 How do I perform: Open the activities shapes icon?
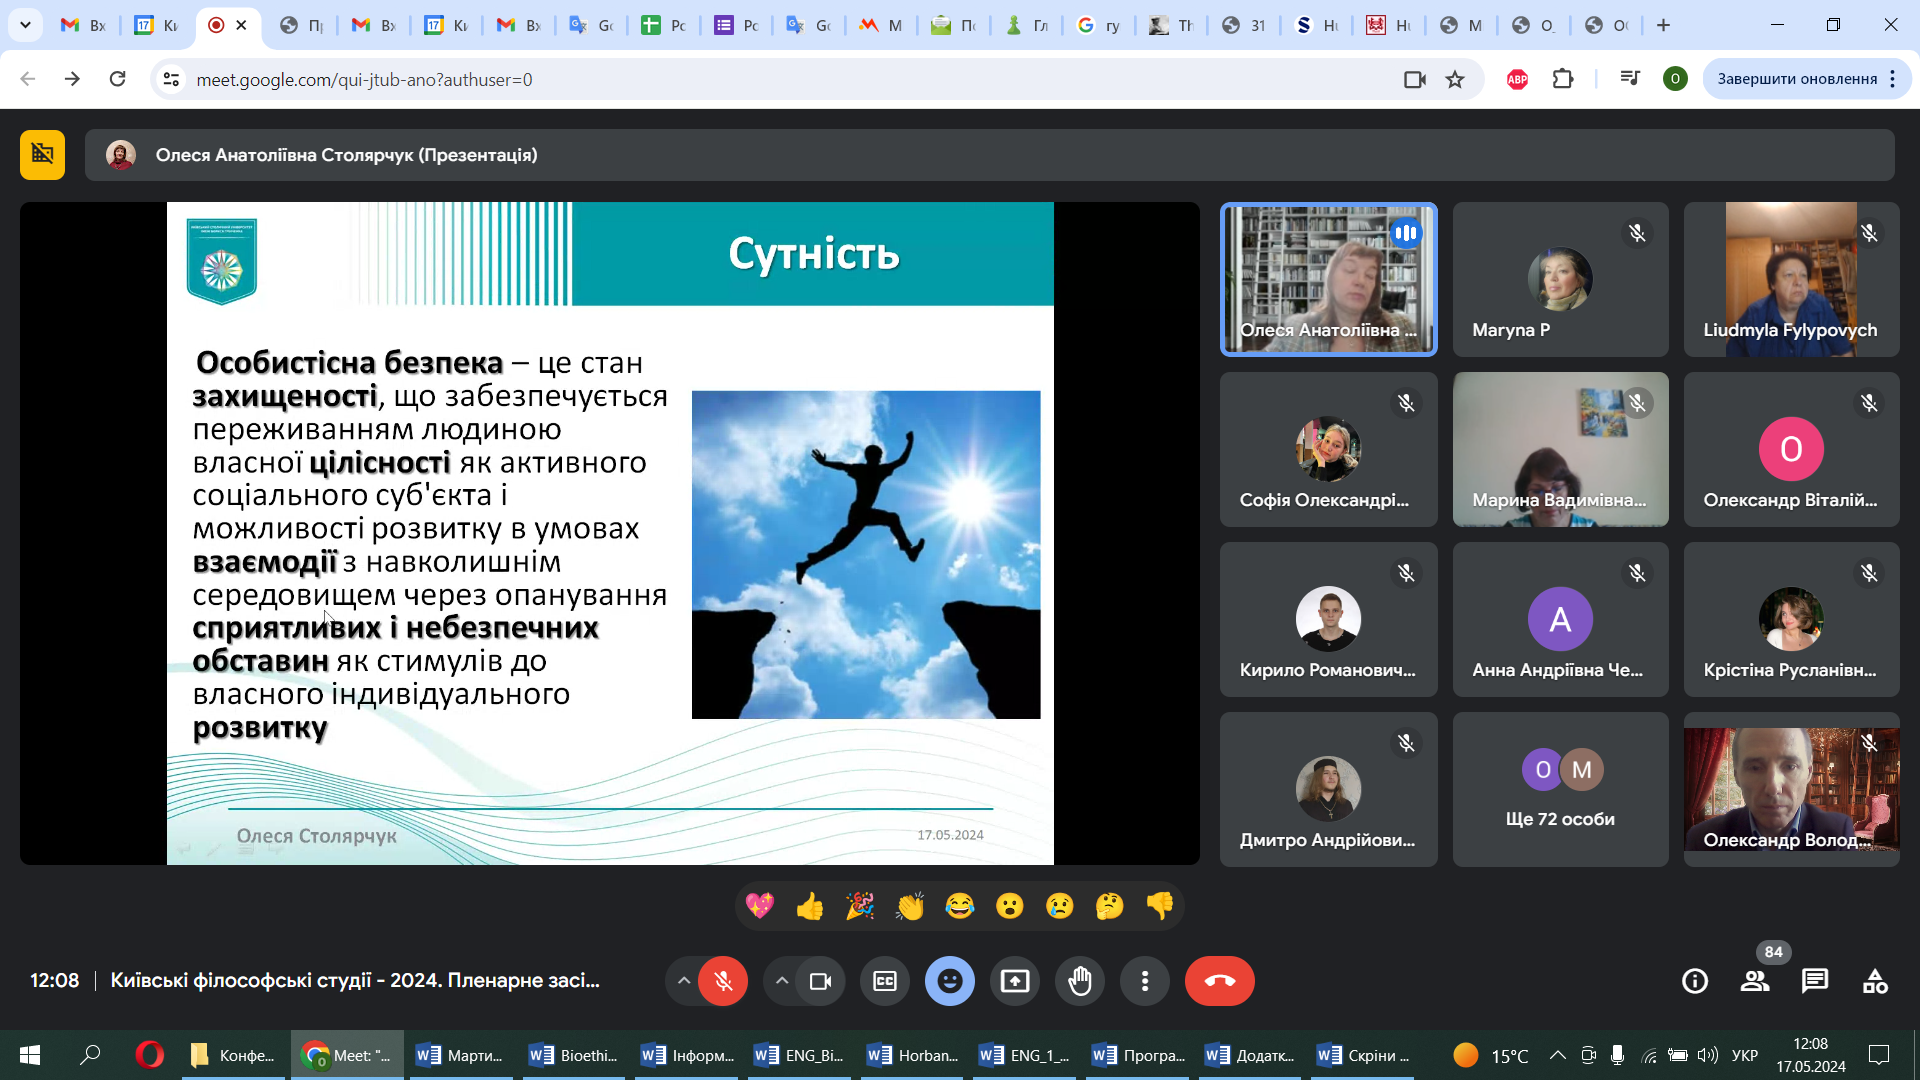point(1875,981)
